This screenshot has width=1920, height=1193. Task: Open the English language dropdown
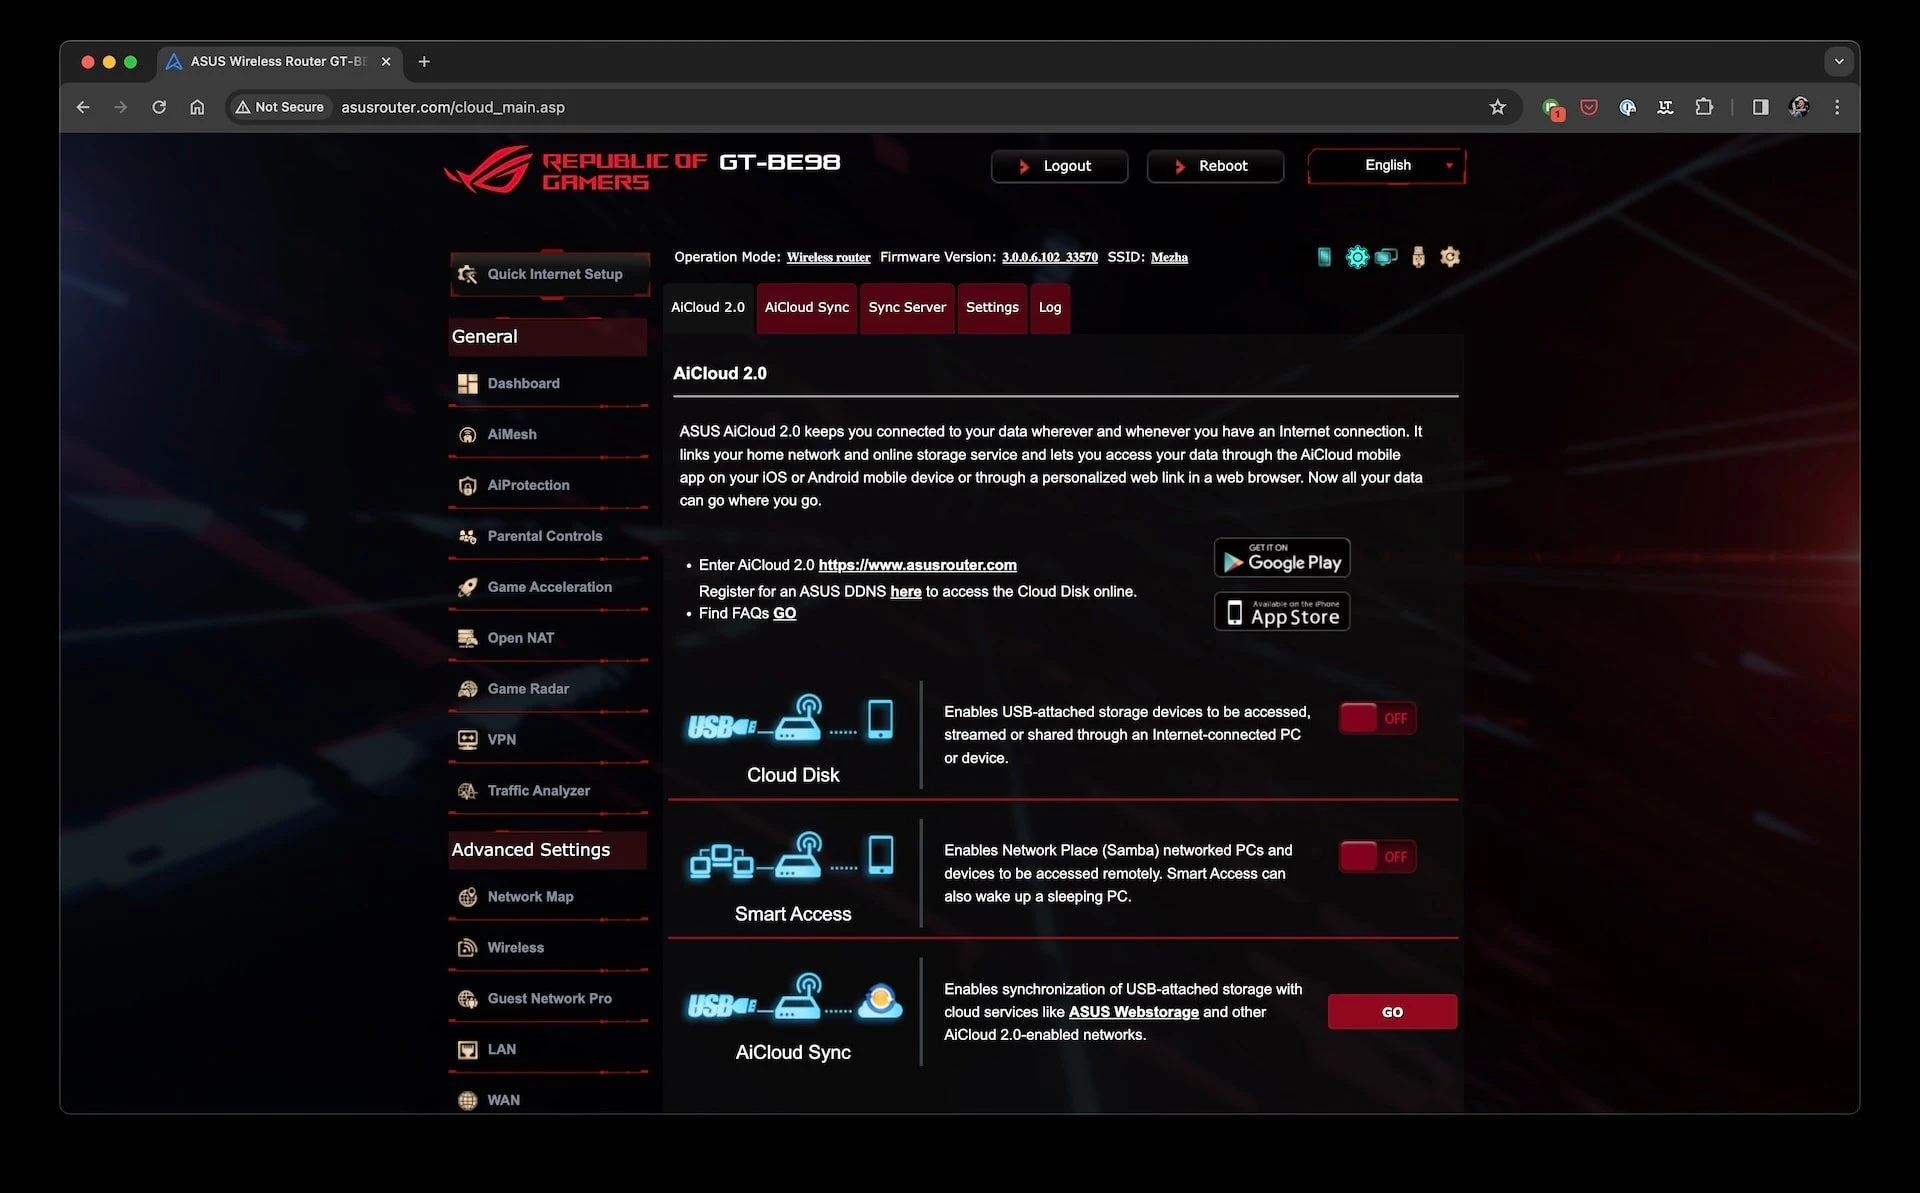(x=1386, y=166)
